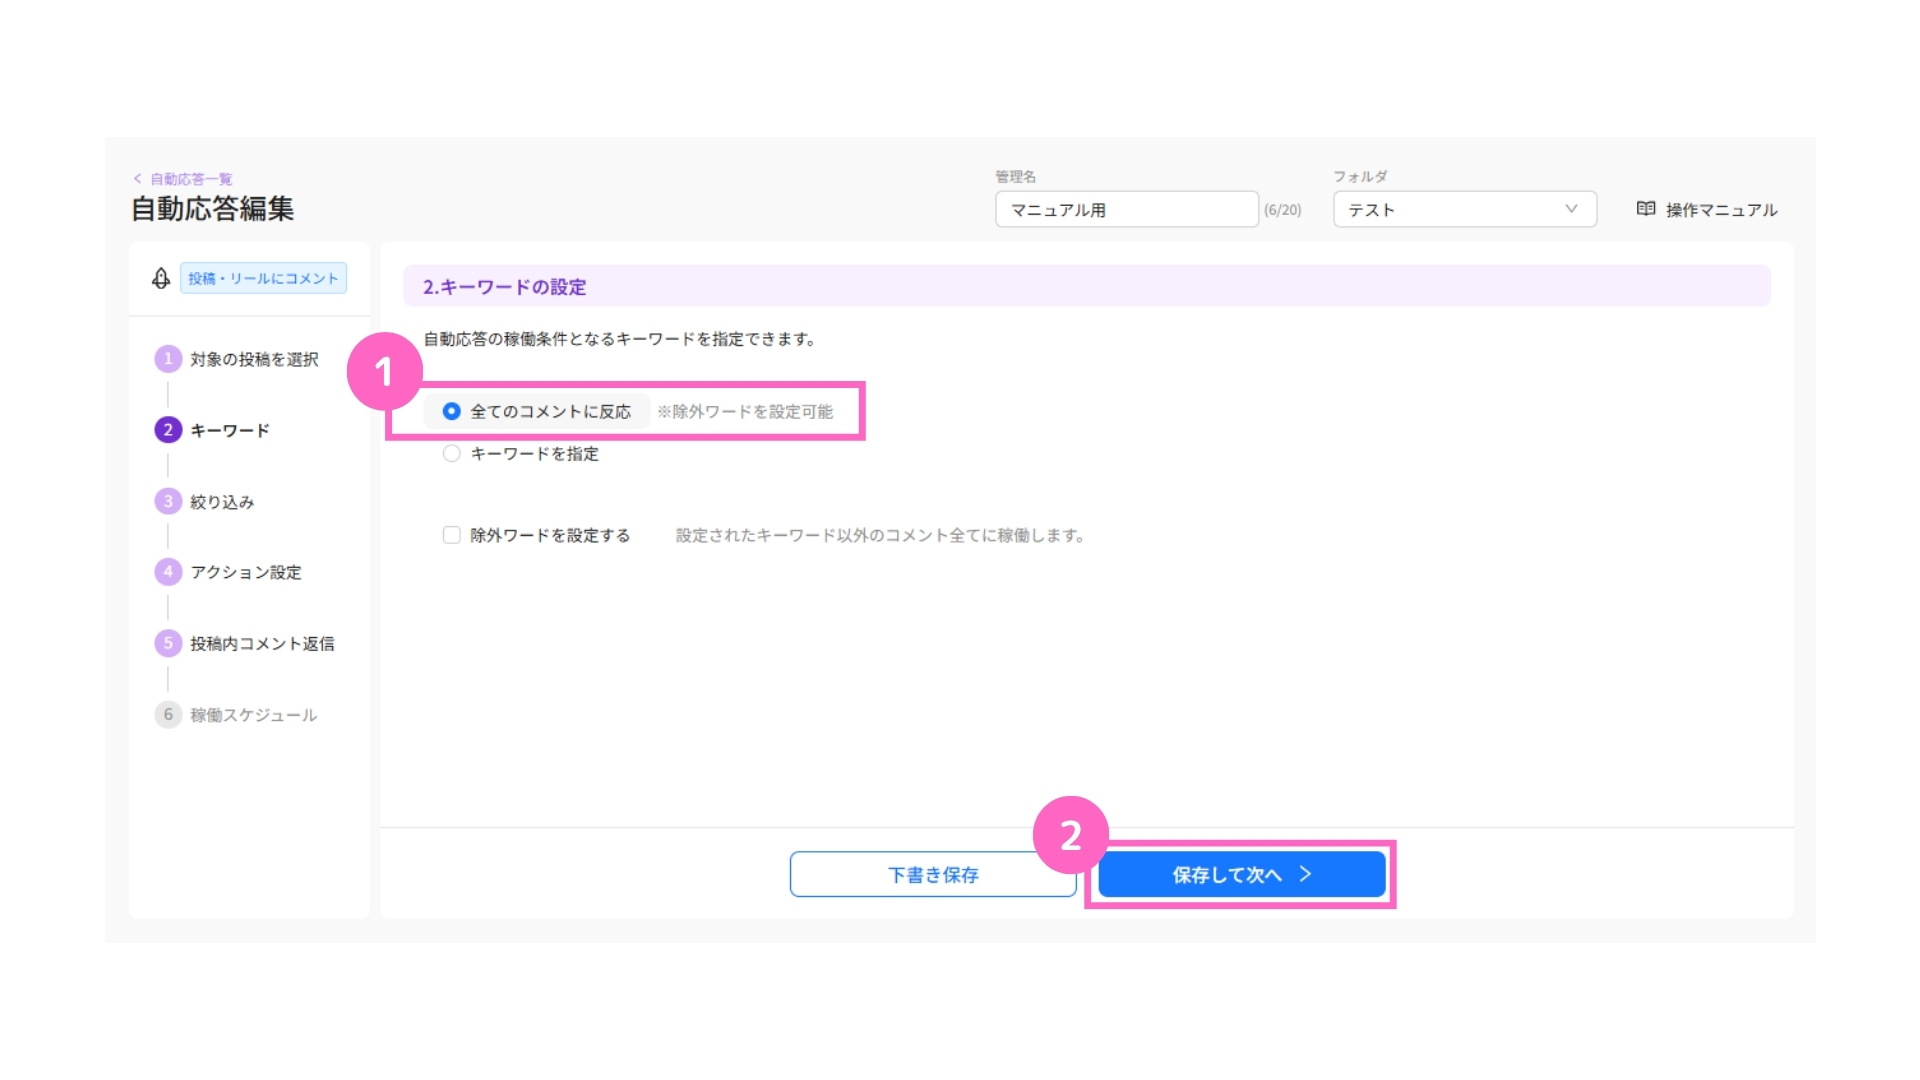
Task: Select キーワードを指定 radio button
Action: coord(451,453)
